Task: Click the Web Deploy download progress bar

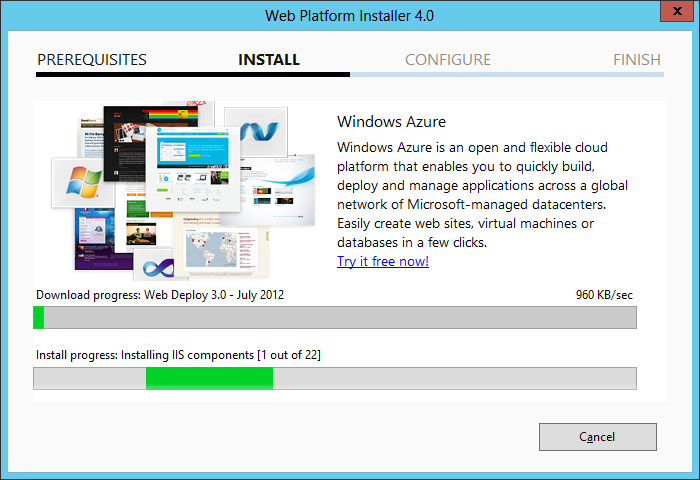Action: (x=335, y=317)
